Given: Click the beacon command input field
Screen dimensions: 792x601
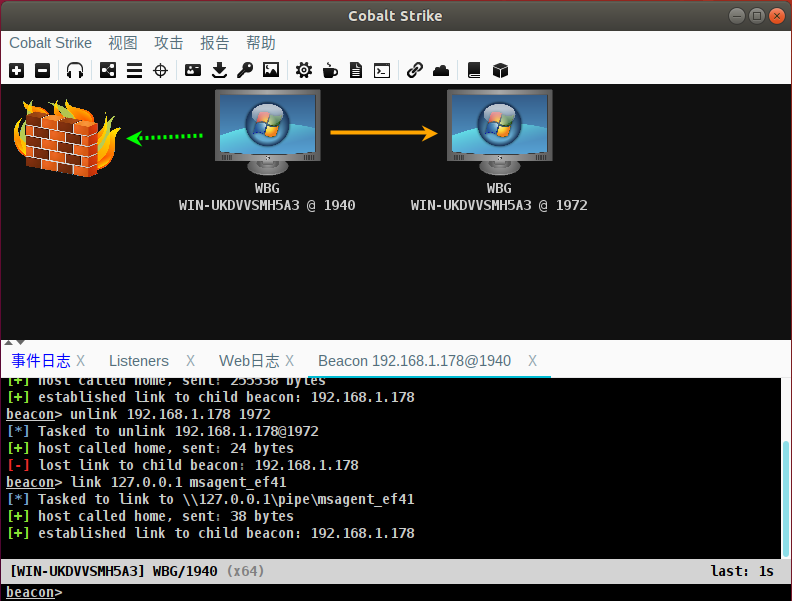Looking at the screenshot, I should click(396, 592).
